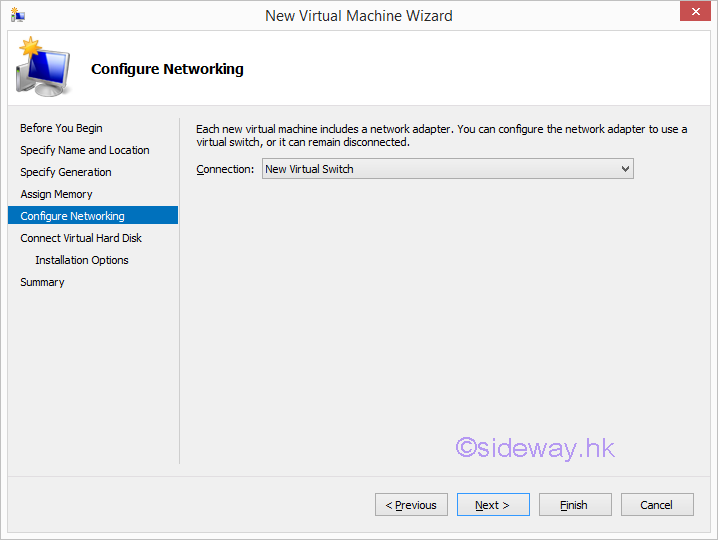Cancel the virtual machine wizard
Image resolution: width=718 pixels, height=540 pixels.
[657, 505]
